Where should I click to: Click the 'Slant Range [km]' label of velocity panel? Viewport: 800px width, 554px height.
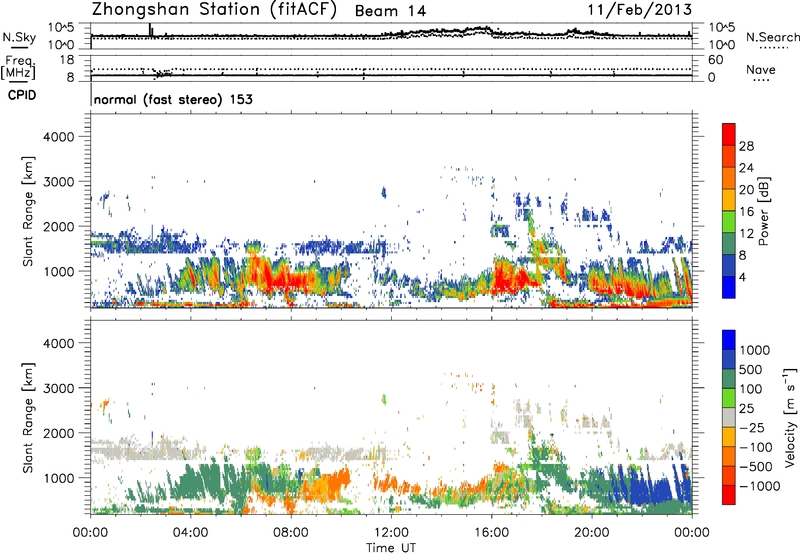click(x=28, y=418)
